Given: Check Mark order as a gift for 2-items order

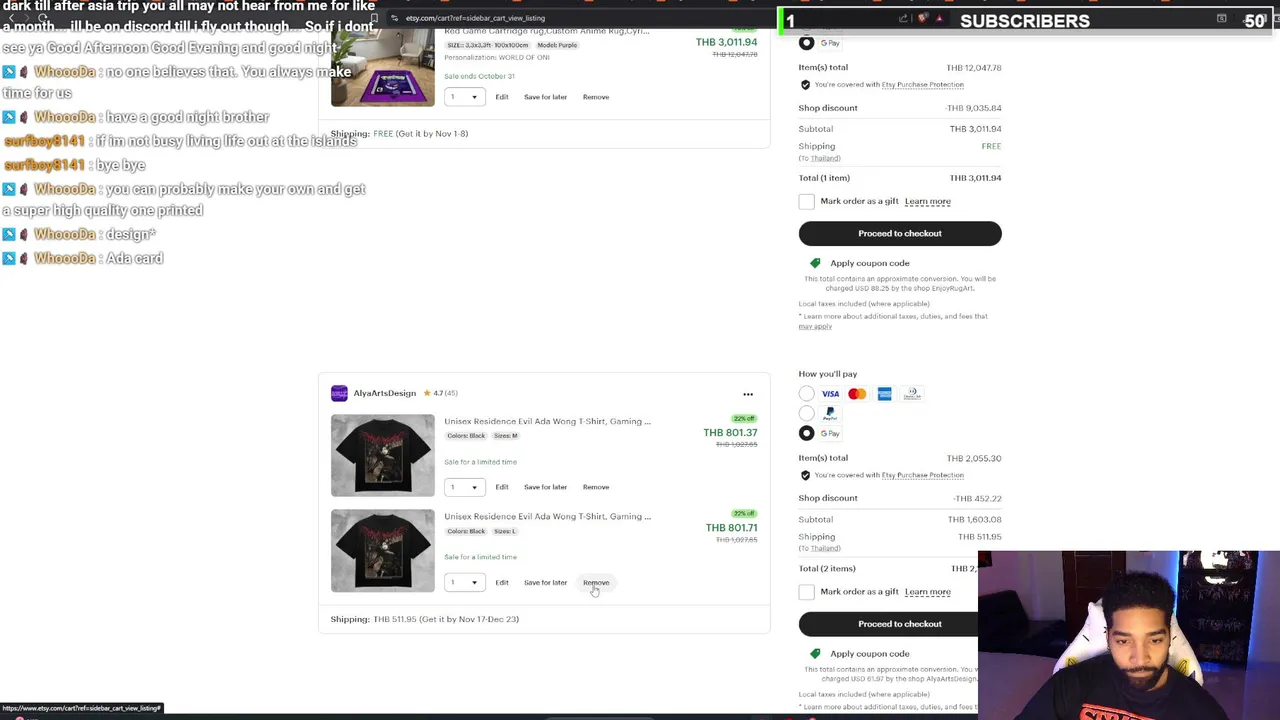Looking at the screenshot, I should coord(806,592).
